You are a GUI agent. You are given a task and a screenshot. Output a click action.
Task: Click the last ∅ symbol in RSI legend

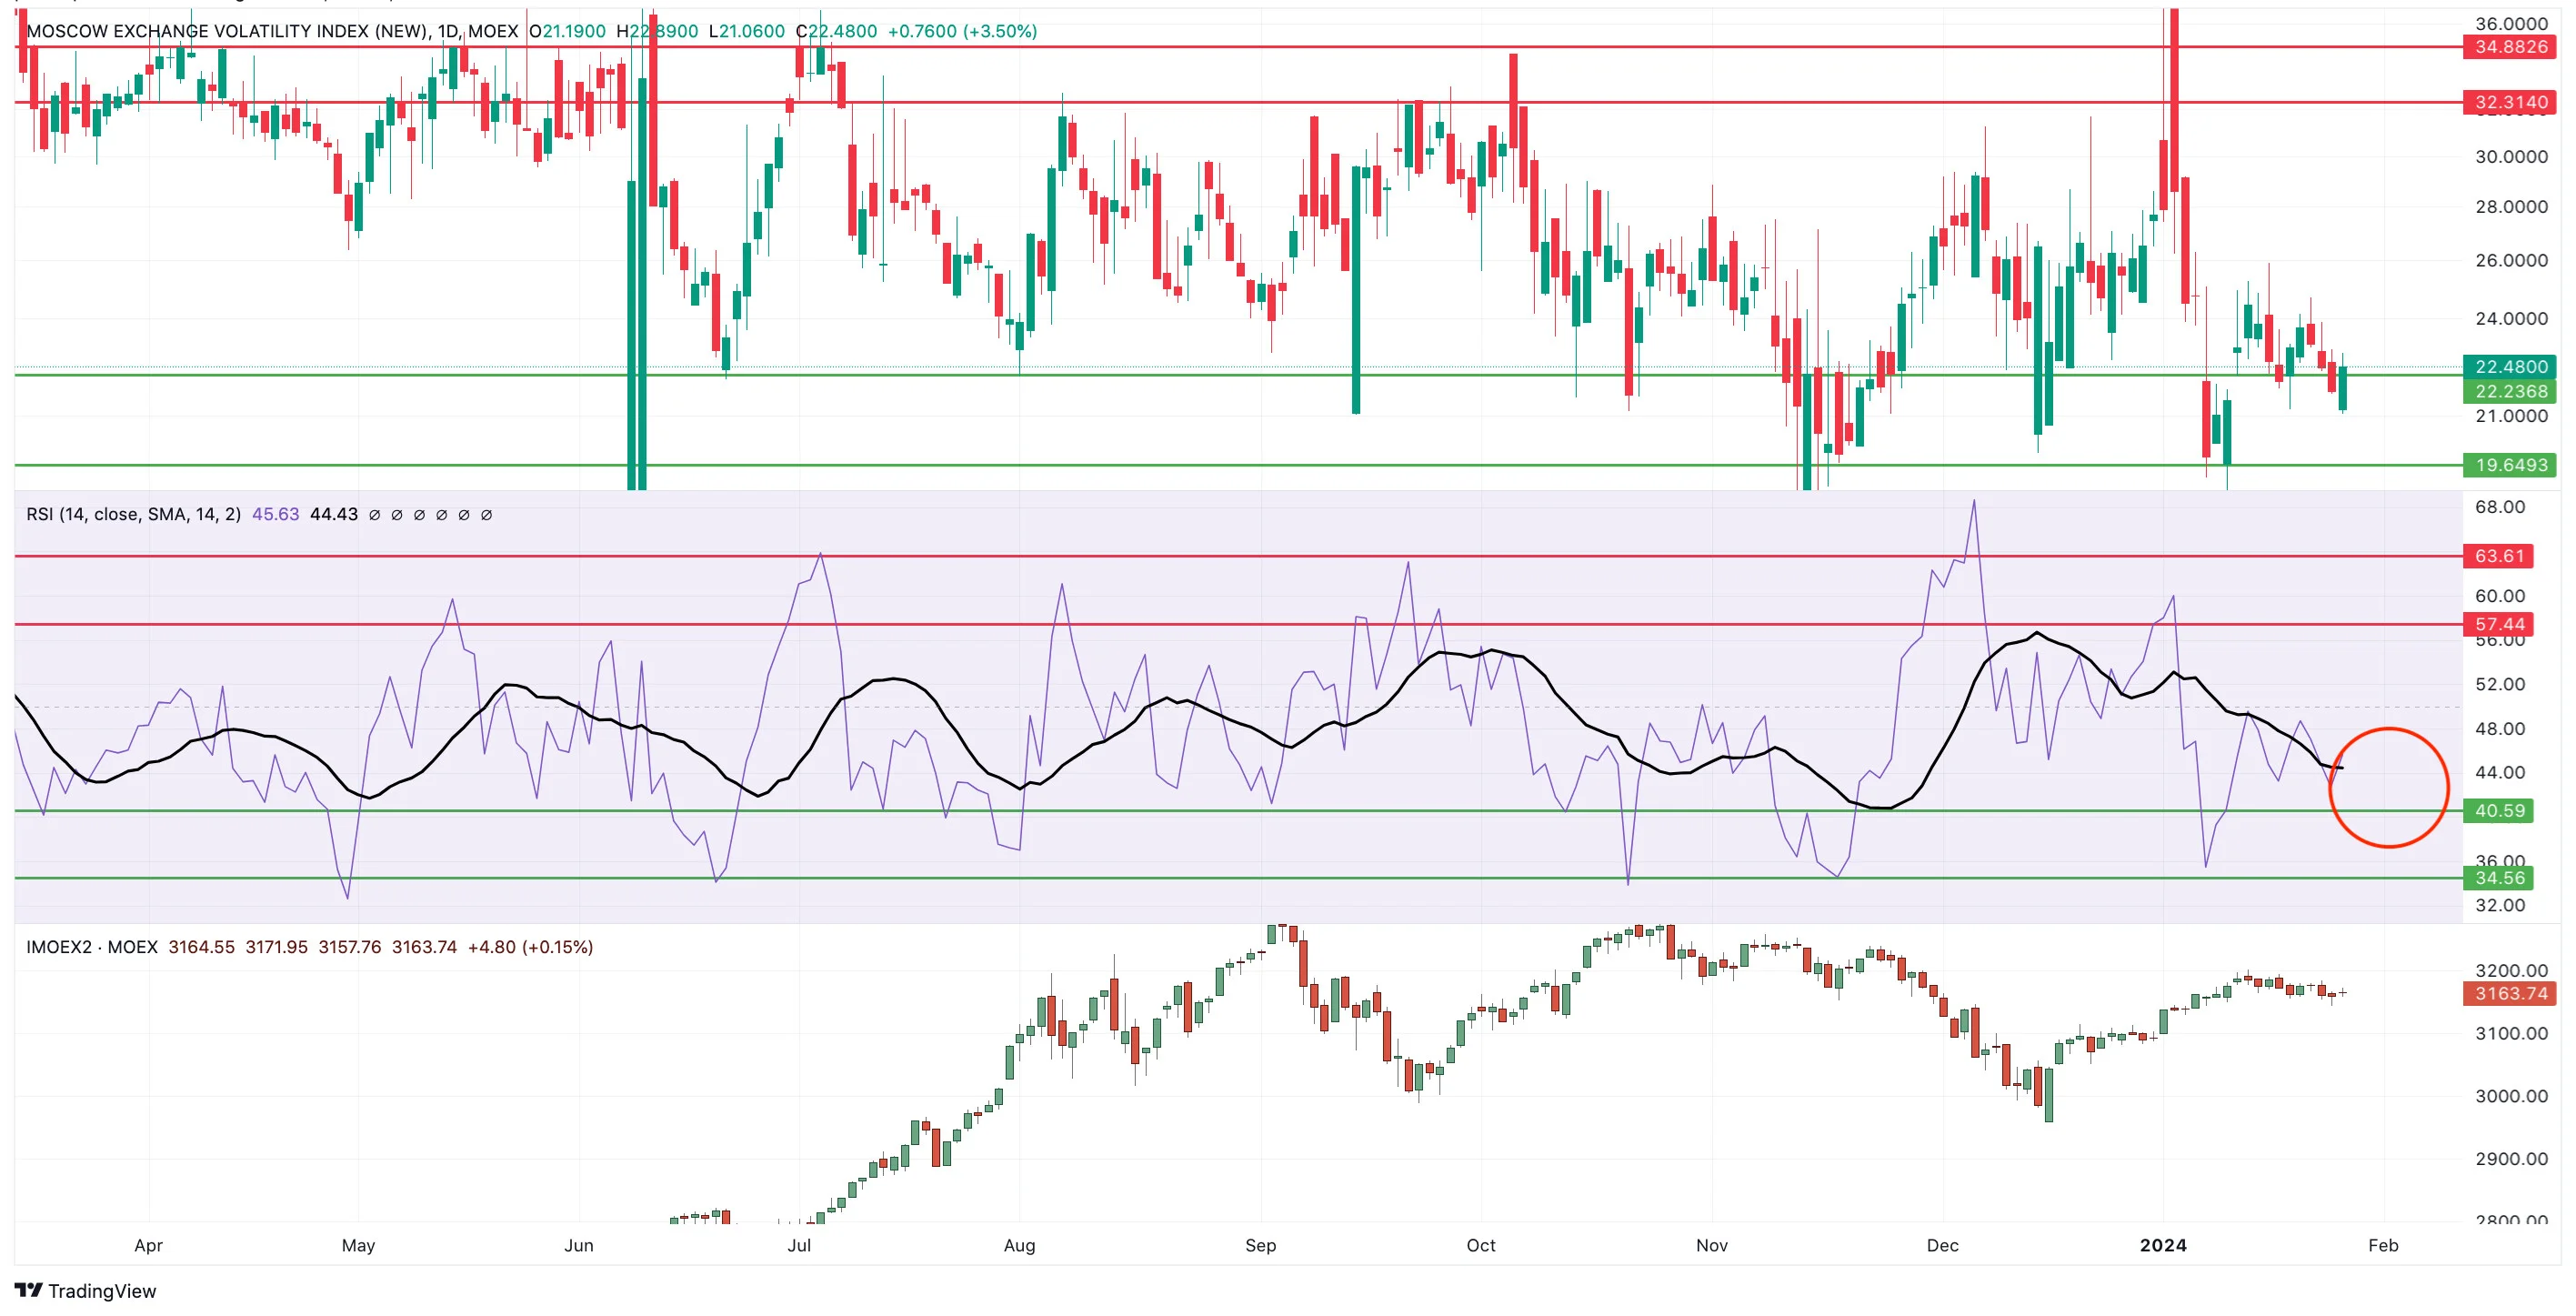486,515
